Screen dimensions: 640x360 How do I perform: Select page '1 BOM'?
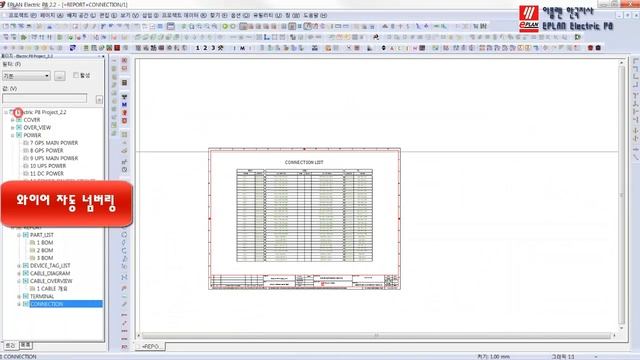45,243
